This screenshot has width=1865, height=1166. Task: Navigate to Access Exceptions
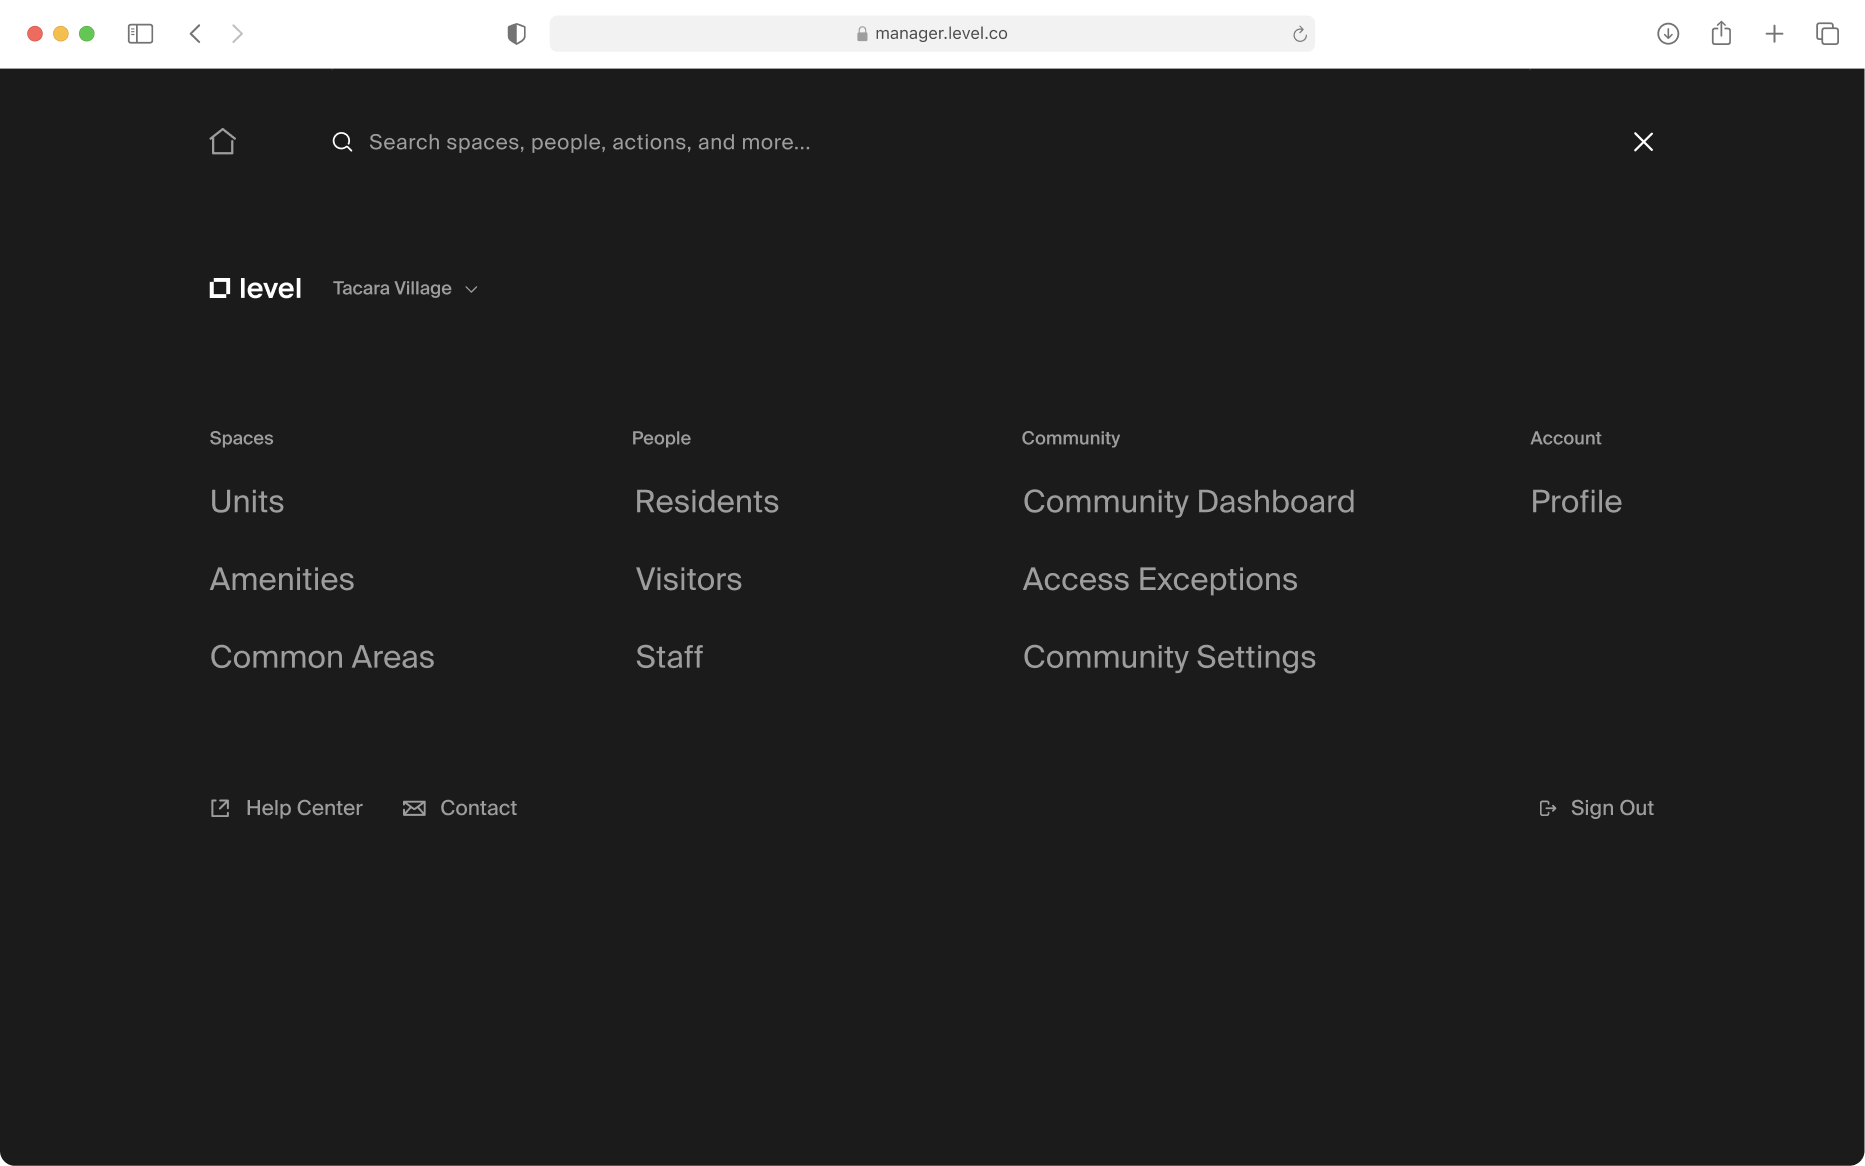(x=1159, y=579)
